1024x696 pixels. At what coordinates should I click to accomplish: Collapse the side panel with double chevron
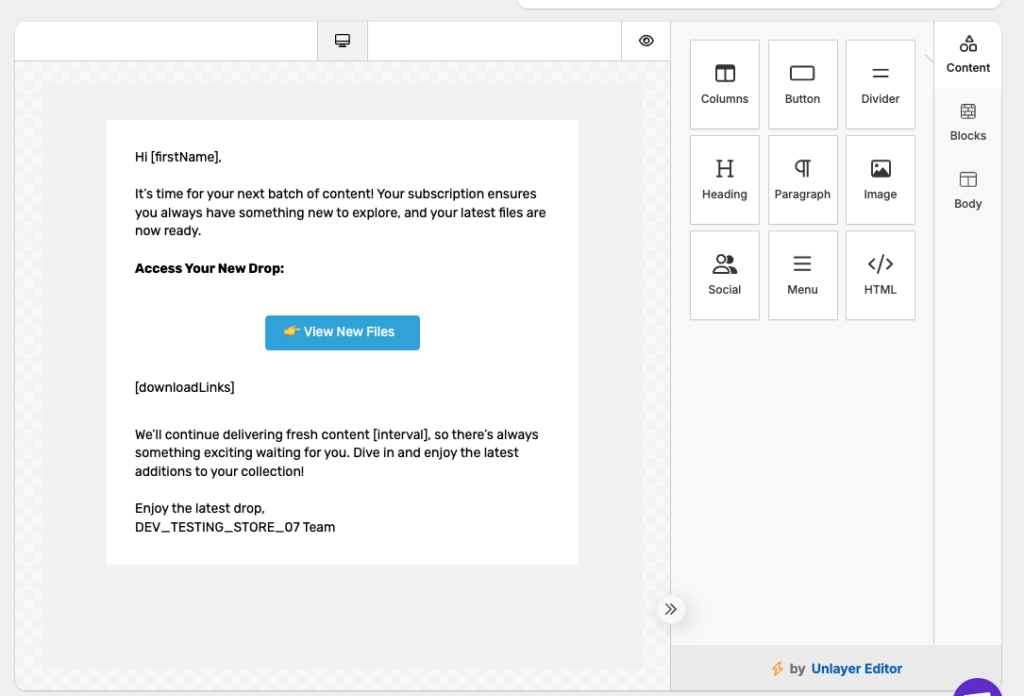[670, 609]
